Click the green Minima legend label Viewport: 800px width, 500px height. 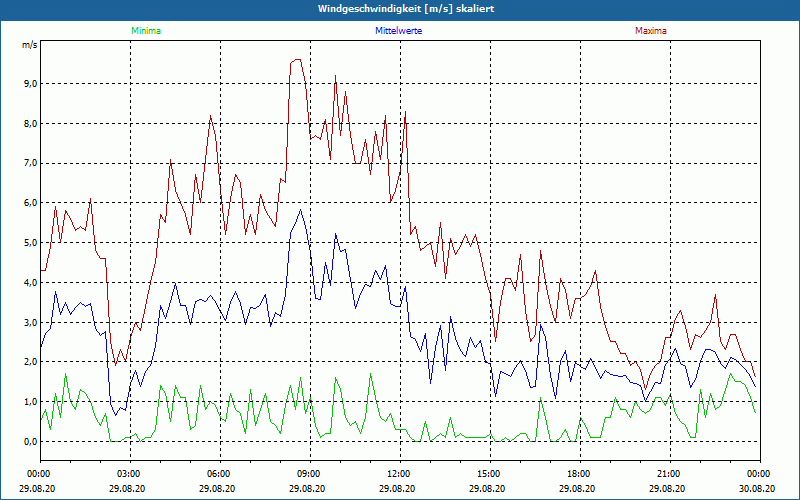click(x=145, y=31)
